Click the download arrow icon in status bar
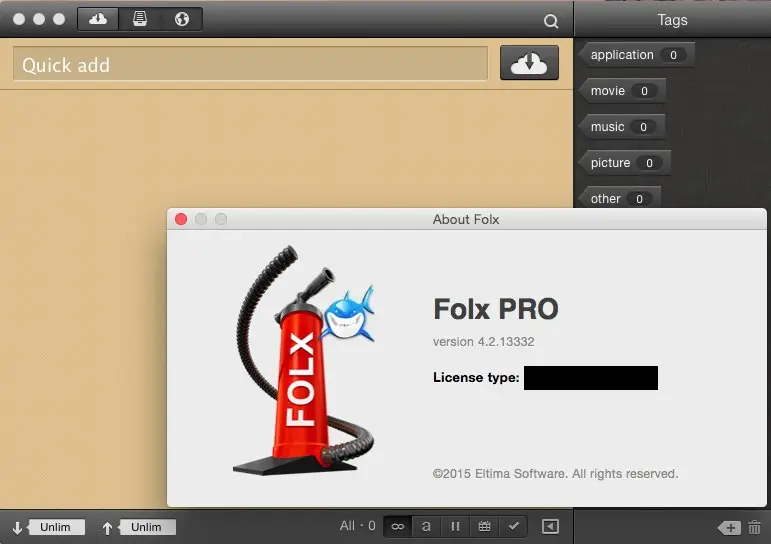771x544 pixels. point(17,528)
